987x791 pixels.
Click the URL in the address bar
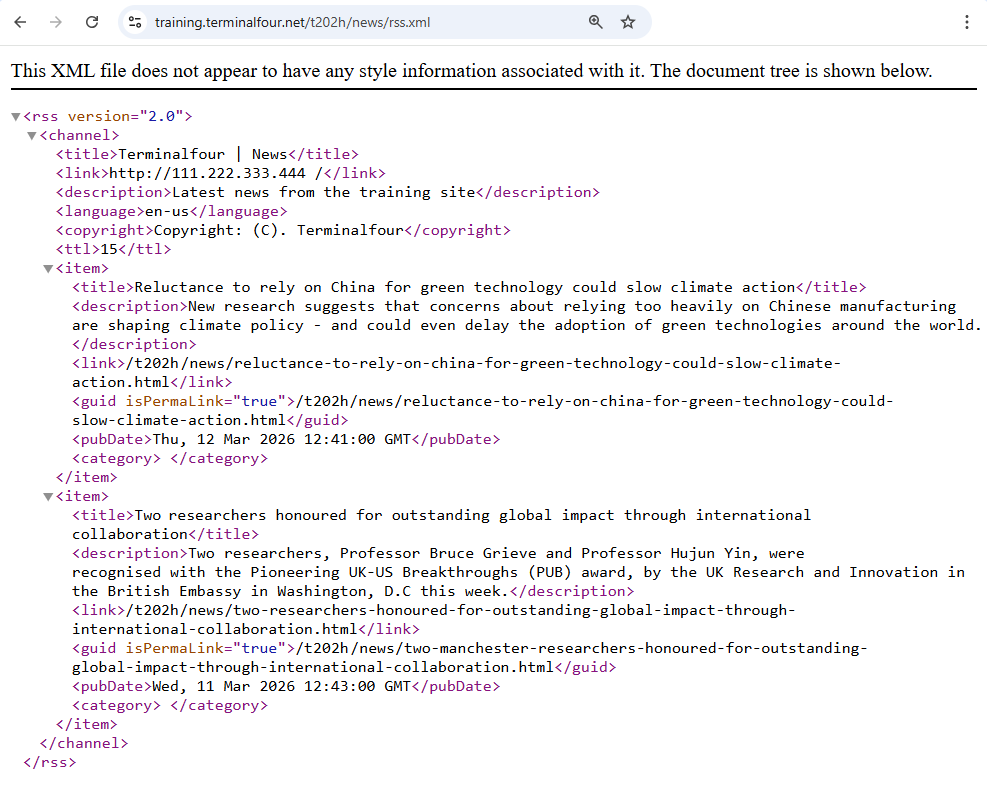coord(290,21)
